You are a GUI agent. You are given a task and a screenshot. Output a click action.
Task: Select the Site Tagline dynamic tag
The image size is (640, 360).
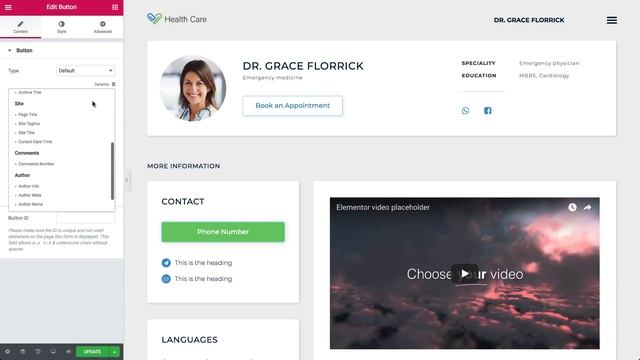(x=29, y=124)
